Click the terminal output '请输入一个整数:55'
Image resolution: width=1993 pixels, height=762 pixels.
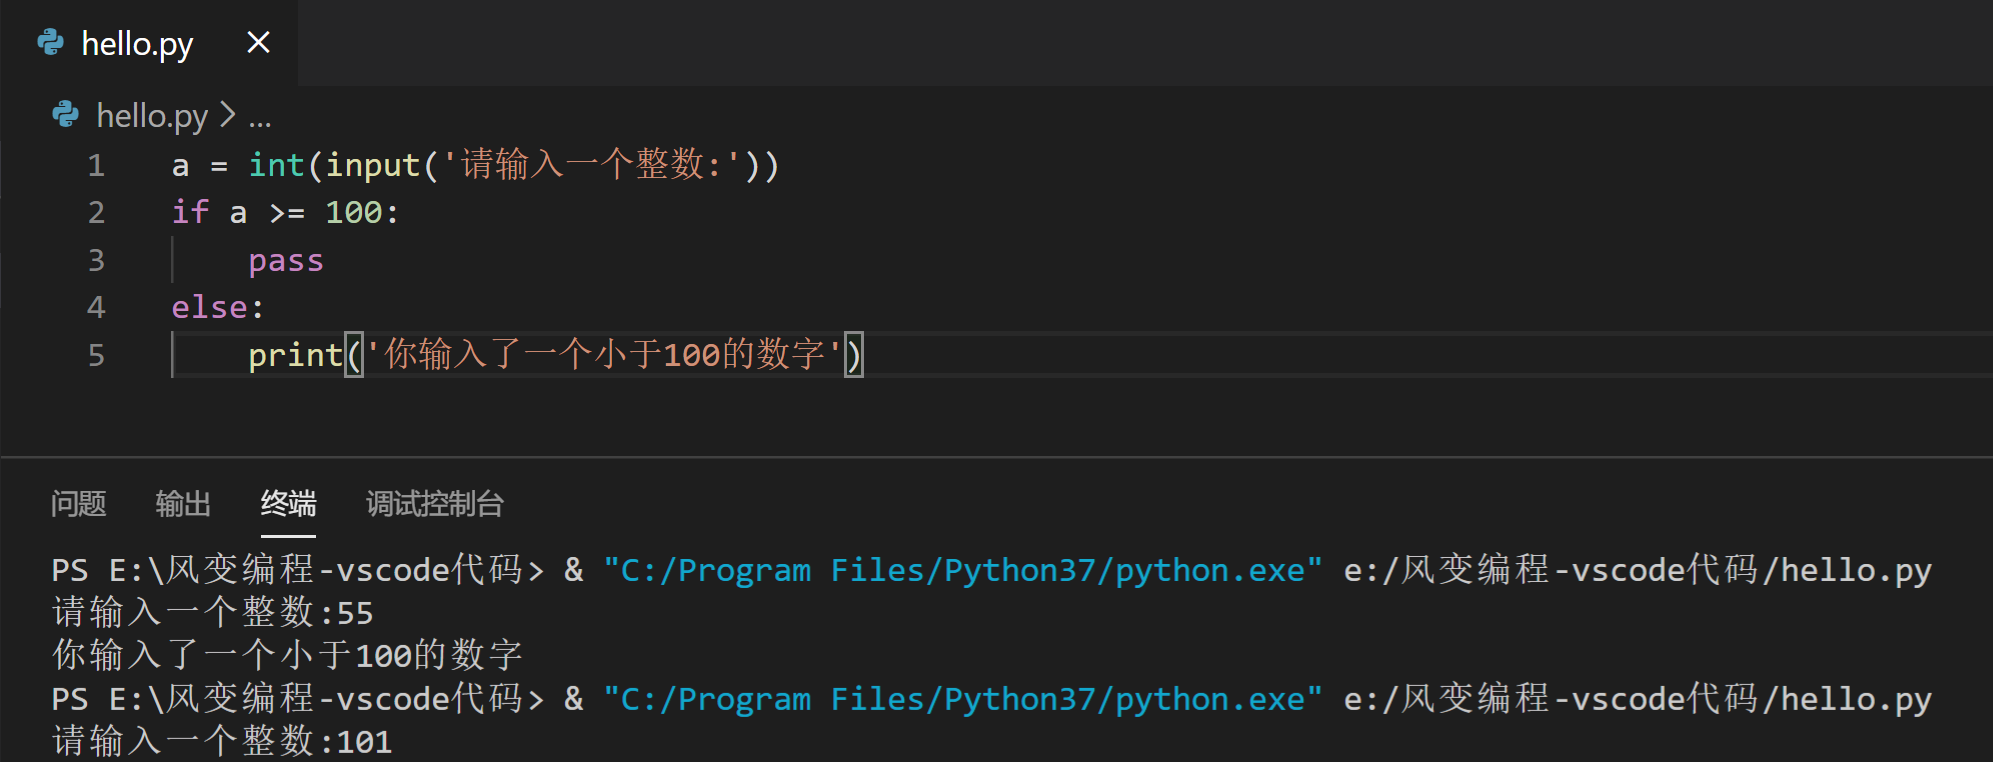pos(213,612)
